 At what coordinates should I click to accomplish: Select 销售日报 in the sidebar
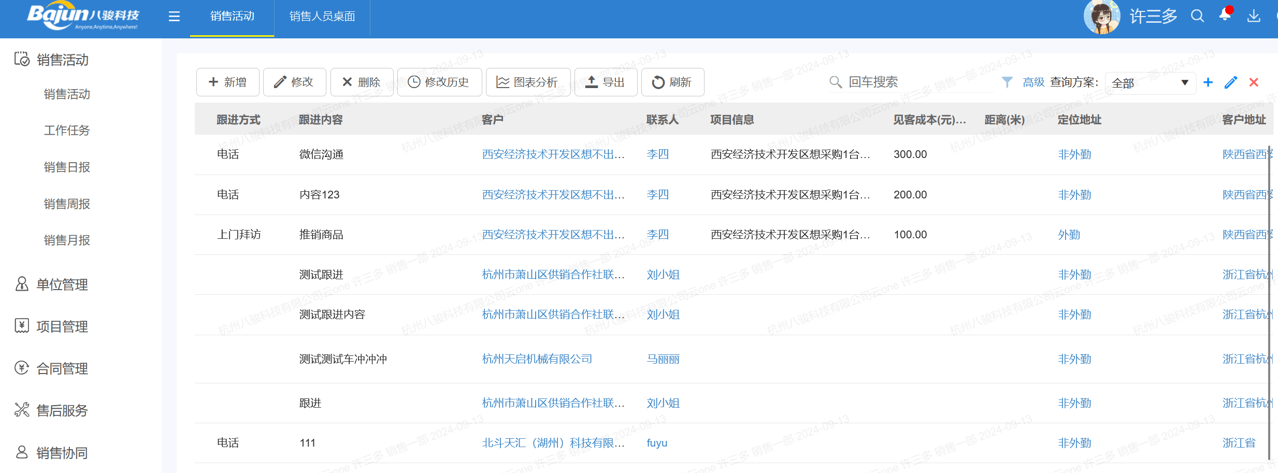click(67, 167)
